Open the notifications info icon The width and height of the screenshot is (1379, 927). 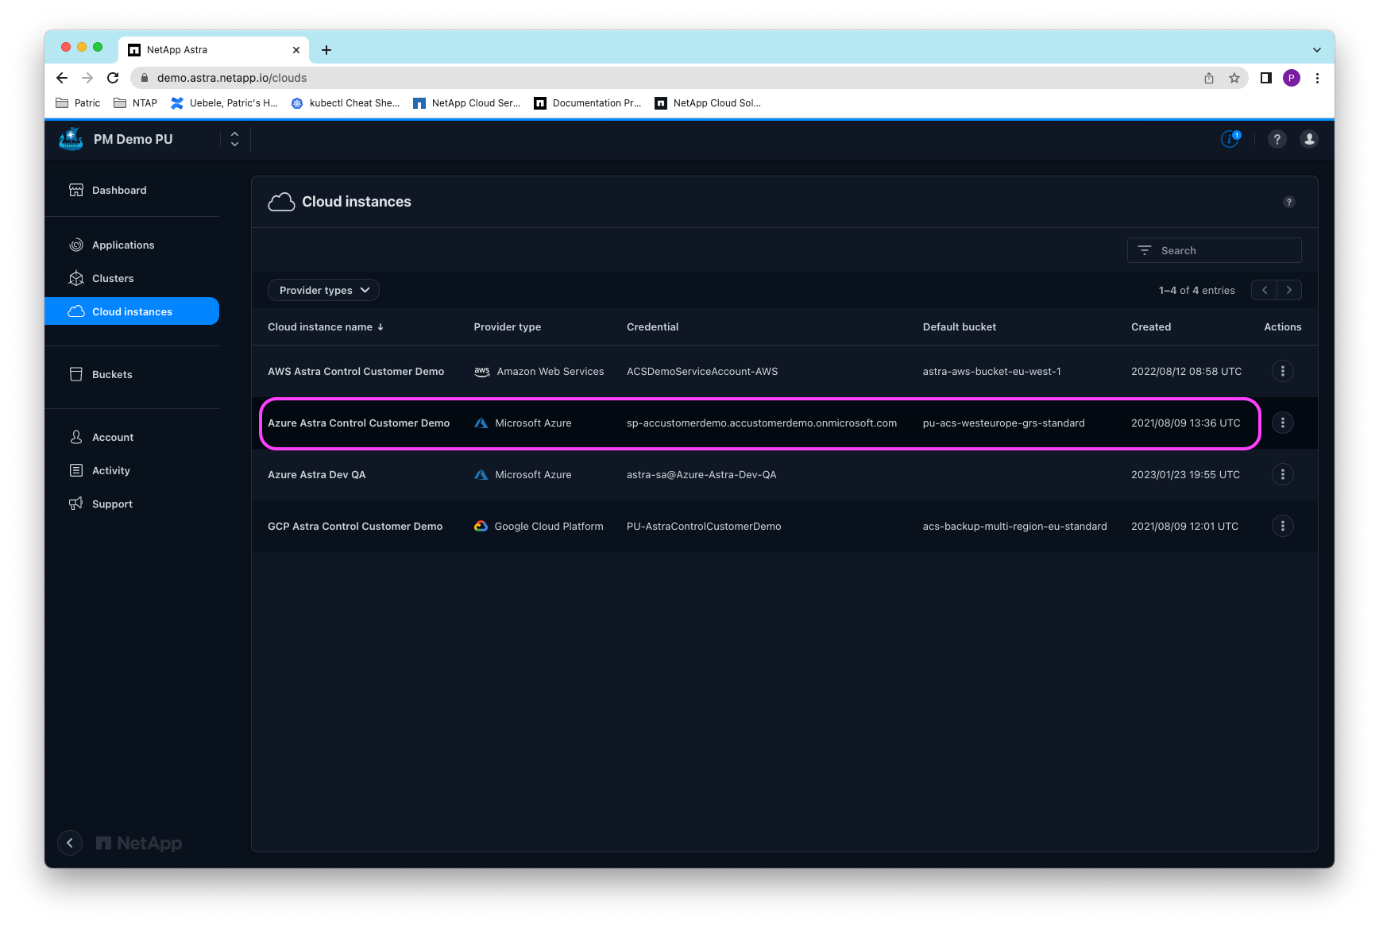coord(1230,139)
